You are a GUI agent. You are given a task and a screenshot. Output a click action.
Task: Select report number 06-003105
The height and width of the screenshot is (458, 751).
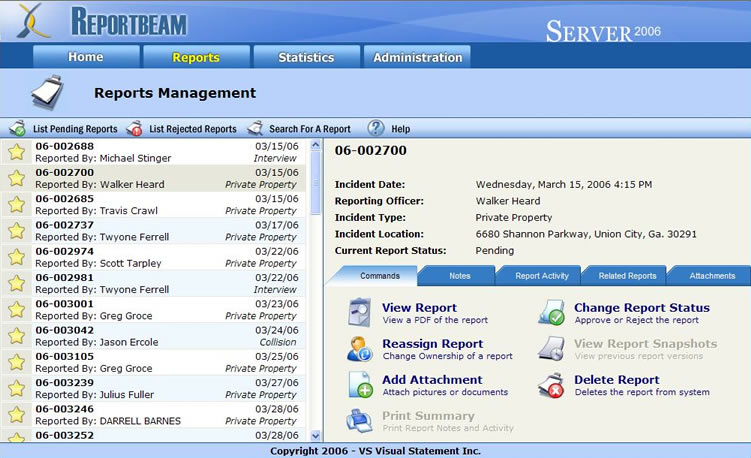coord(65,356)
